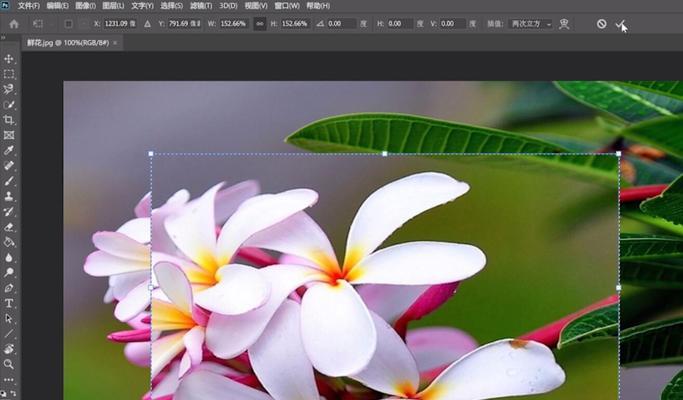Open the 文件(F) menu
Image resolution: width=683 pixels, height=400 pixels.
coord(29,6)
